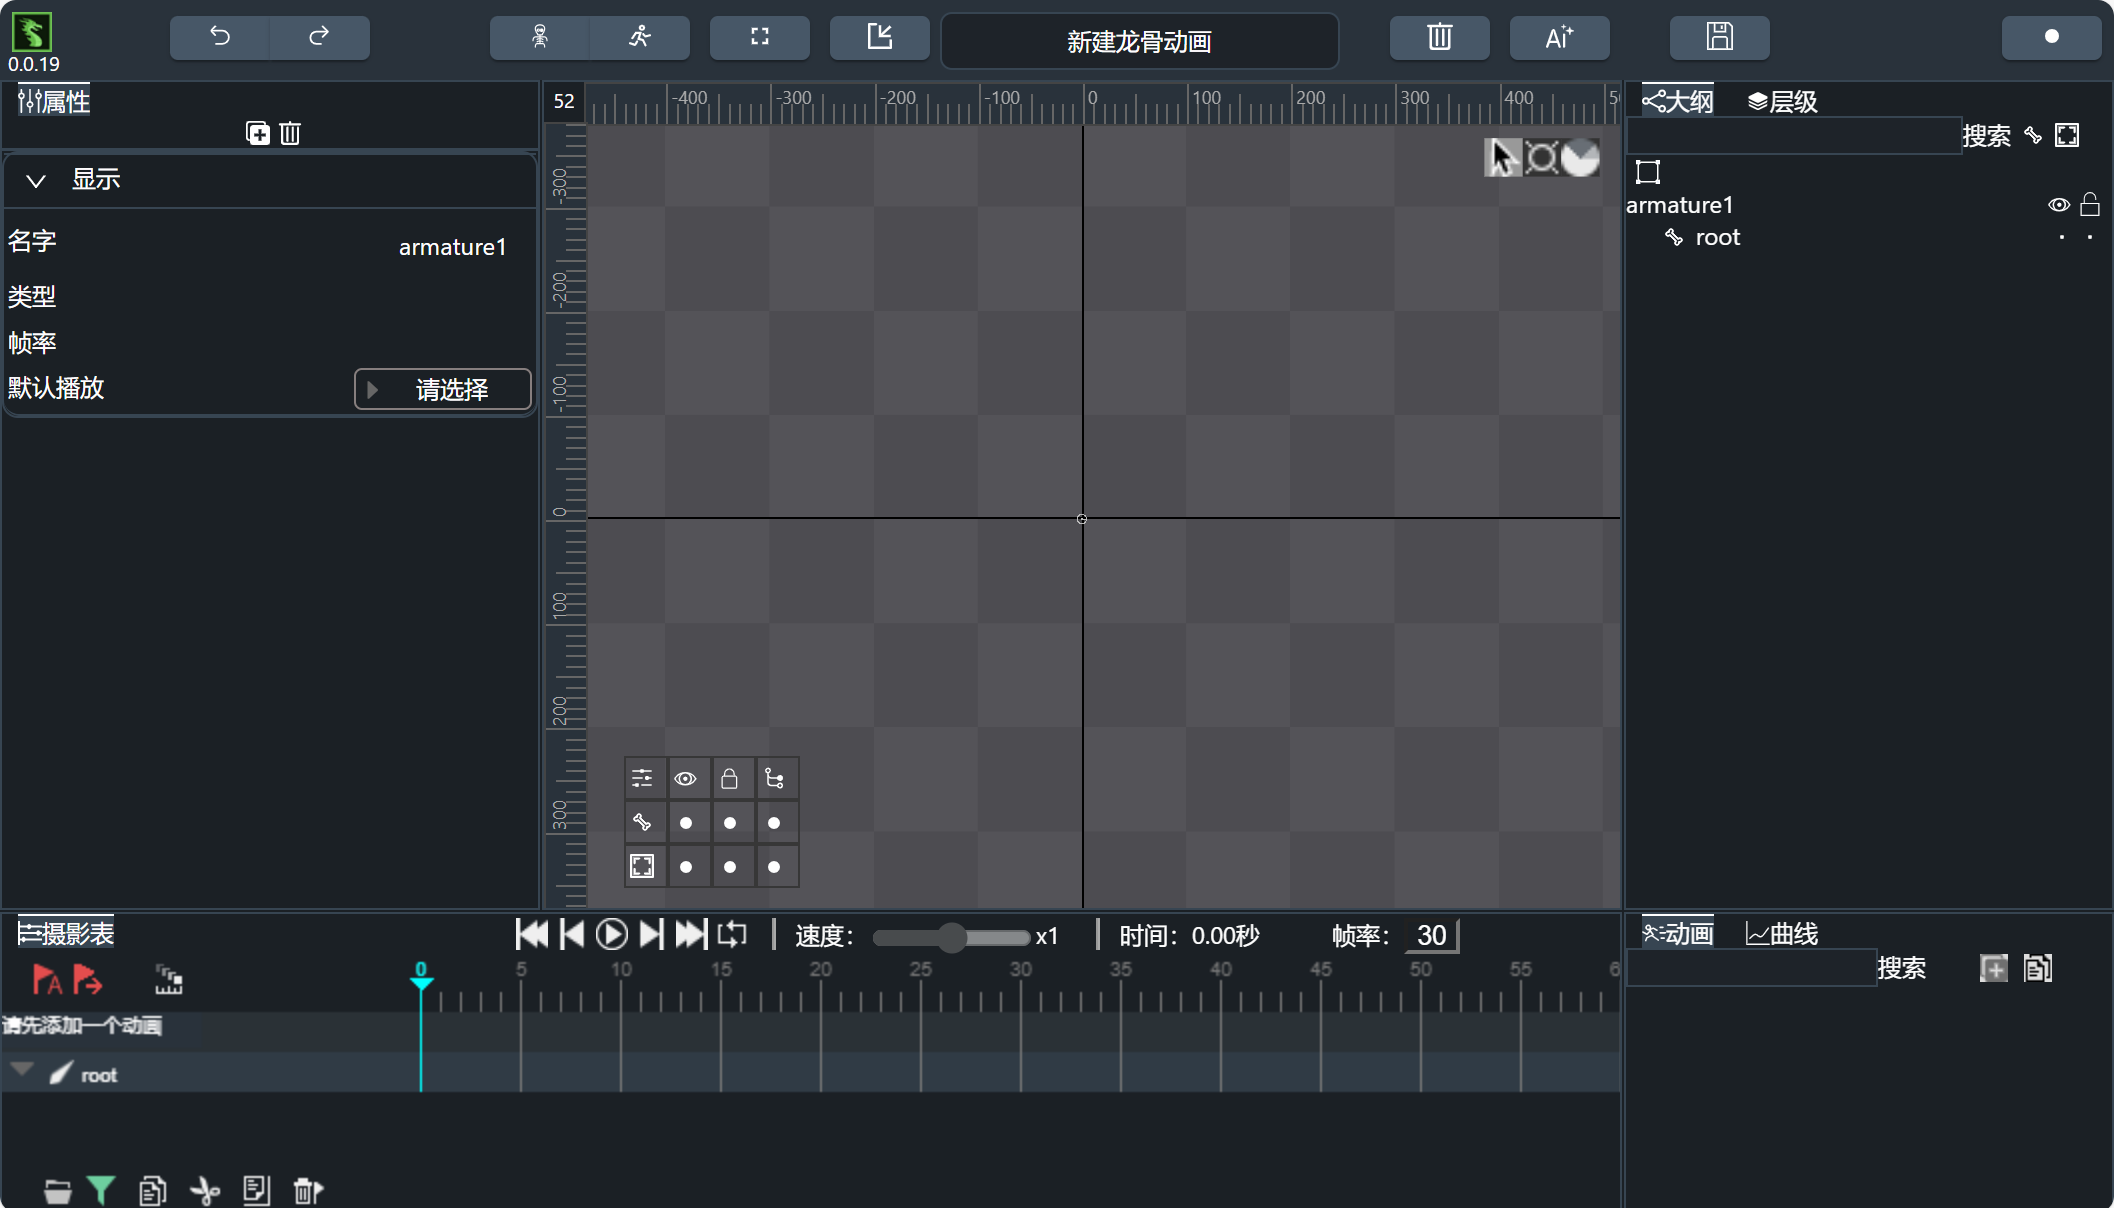Select armature1 in the outline tree
Viewport: 2114px width, 1208px height.
(x=1679, y=205)
